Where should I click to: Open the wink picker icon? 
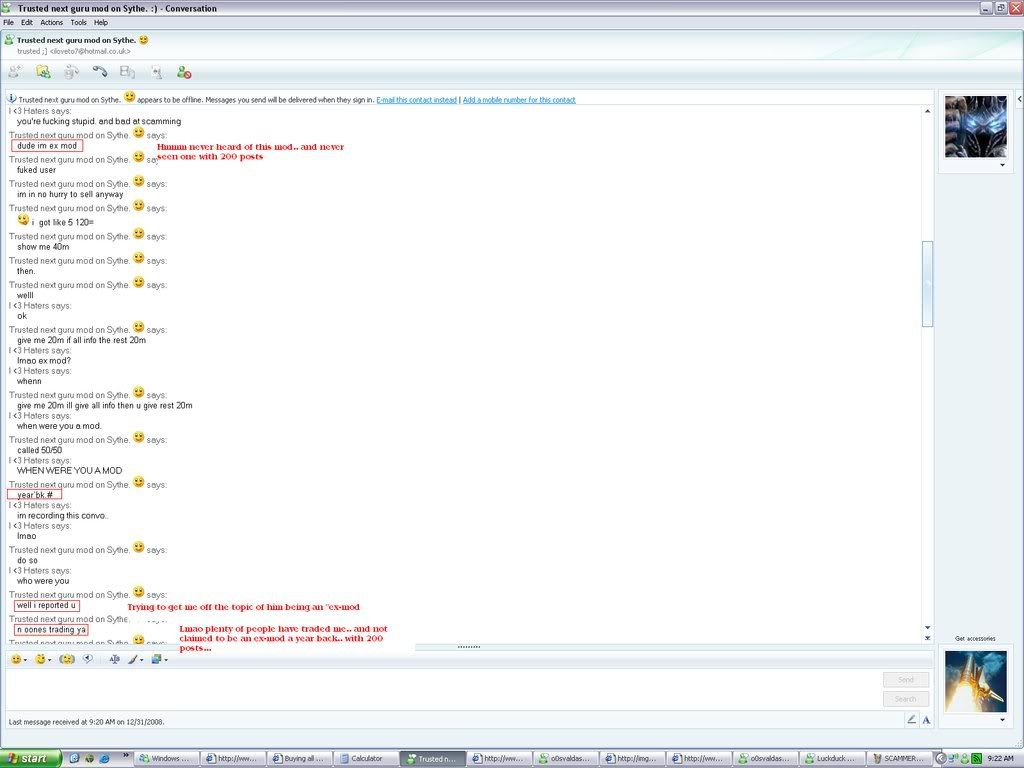40,659
